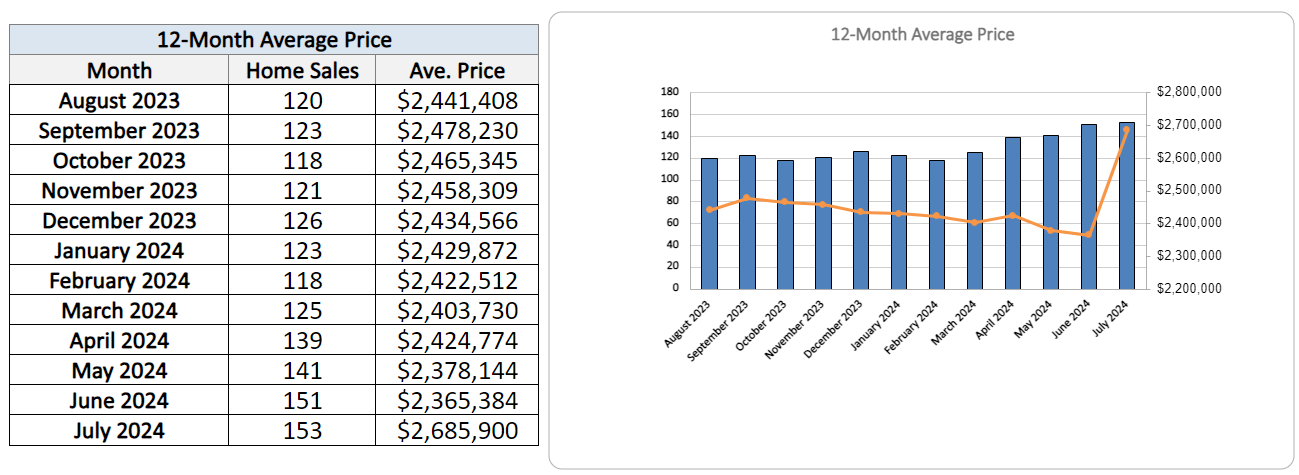
Task: Click the price $2,458,309
Action: click(457, 190)
